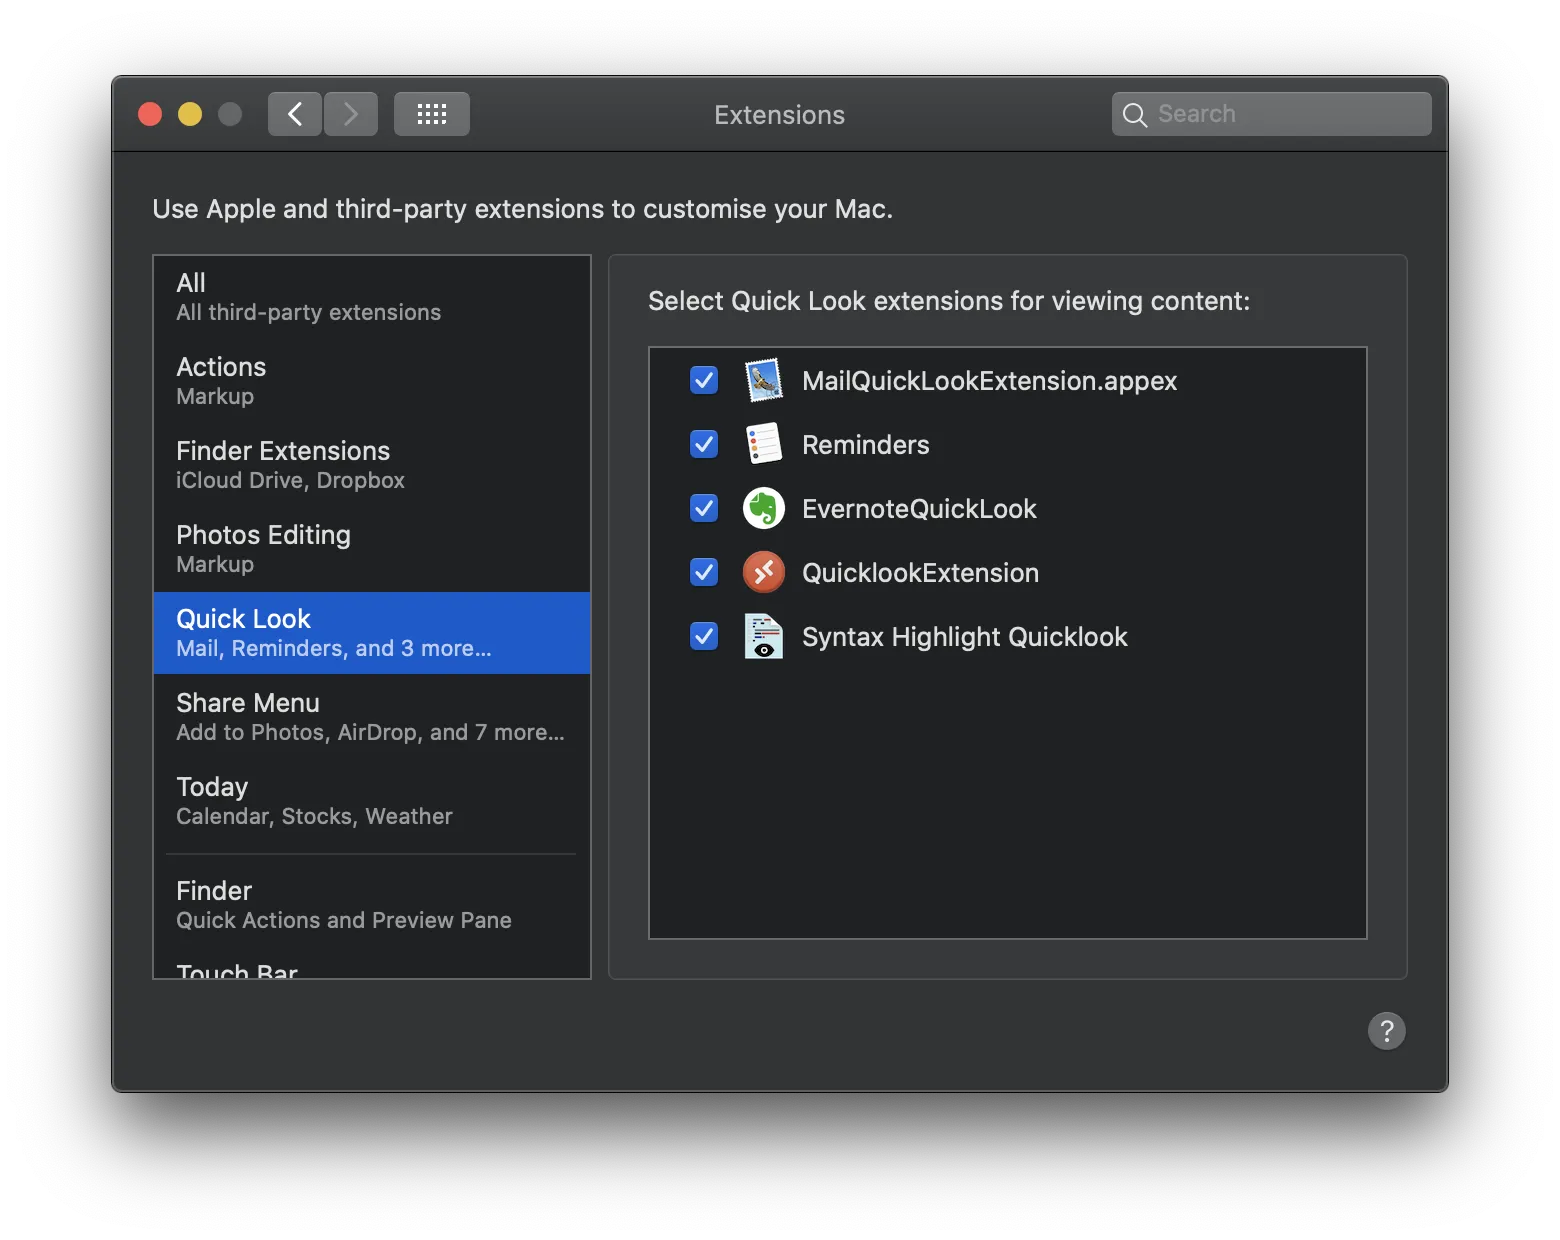The height and width of the screenshot is (1240, 1560).
Task: Click the Syntax Highlight Quicklook document icon
Action: click(763, 637)
